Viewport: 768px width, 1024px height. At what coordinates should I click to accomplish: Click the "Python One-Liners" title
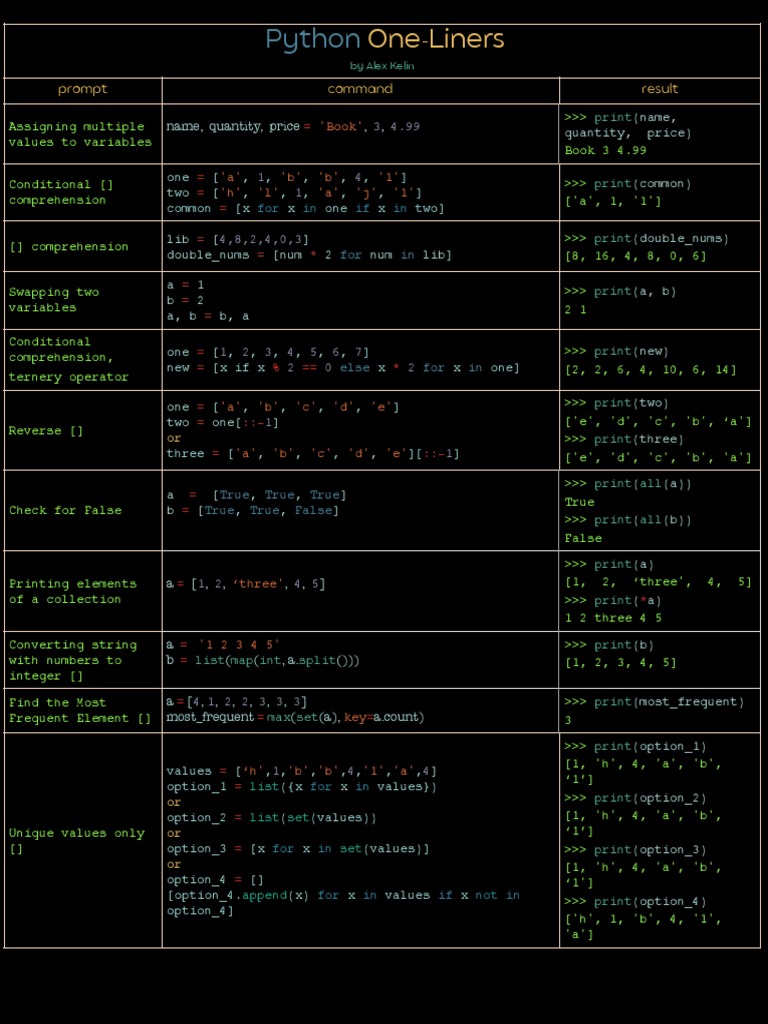pyautogui.click(x=384, y=40)
